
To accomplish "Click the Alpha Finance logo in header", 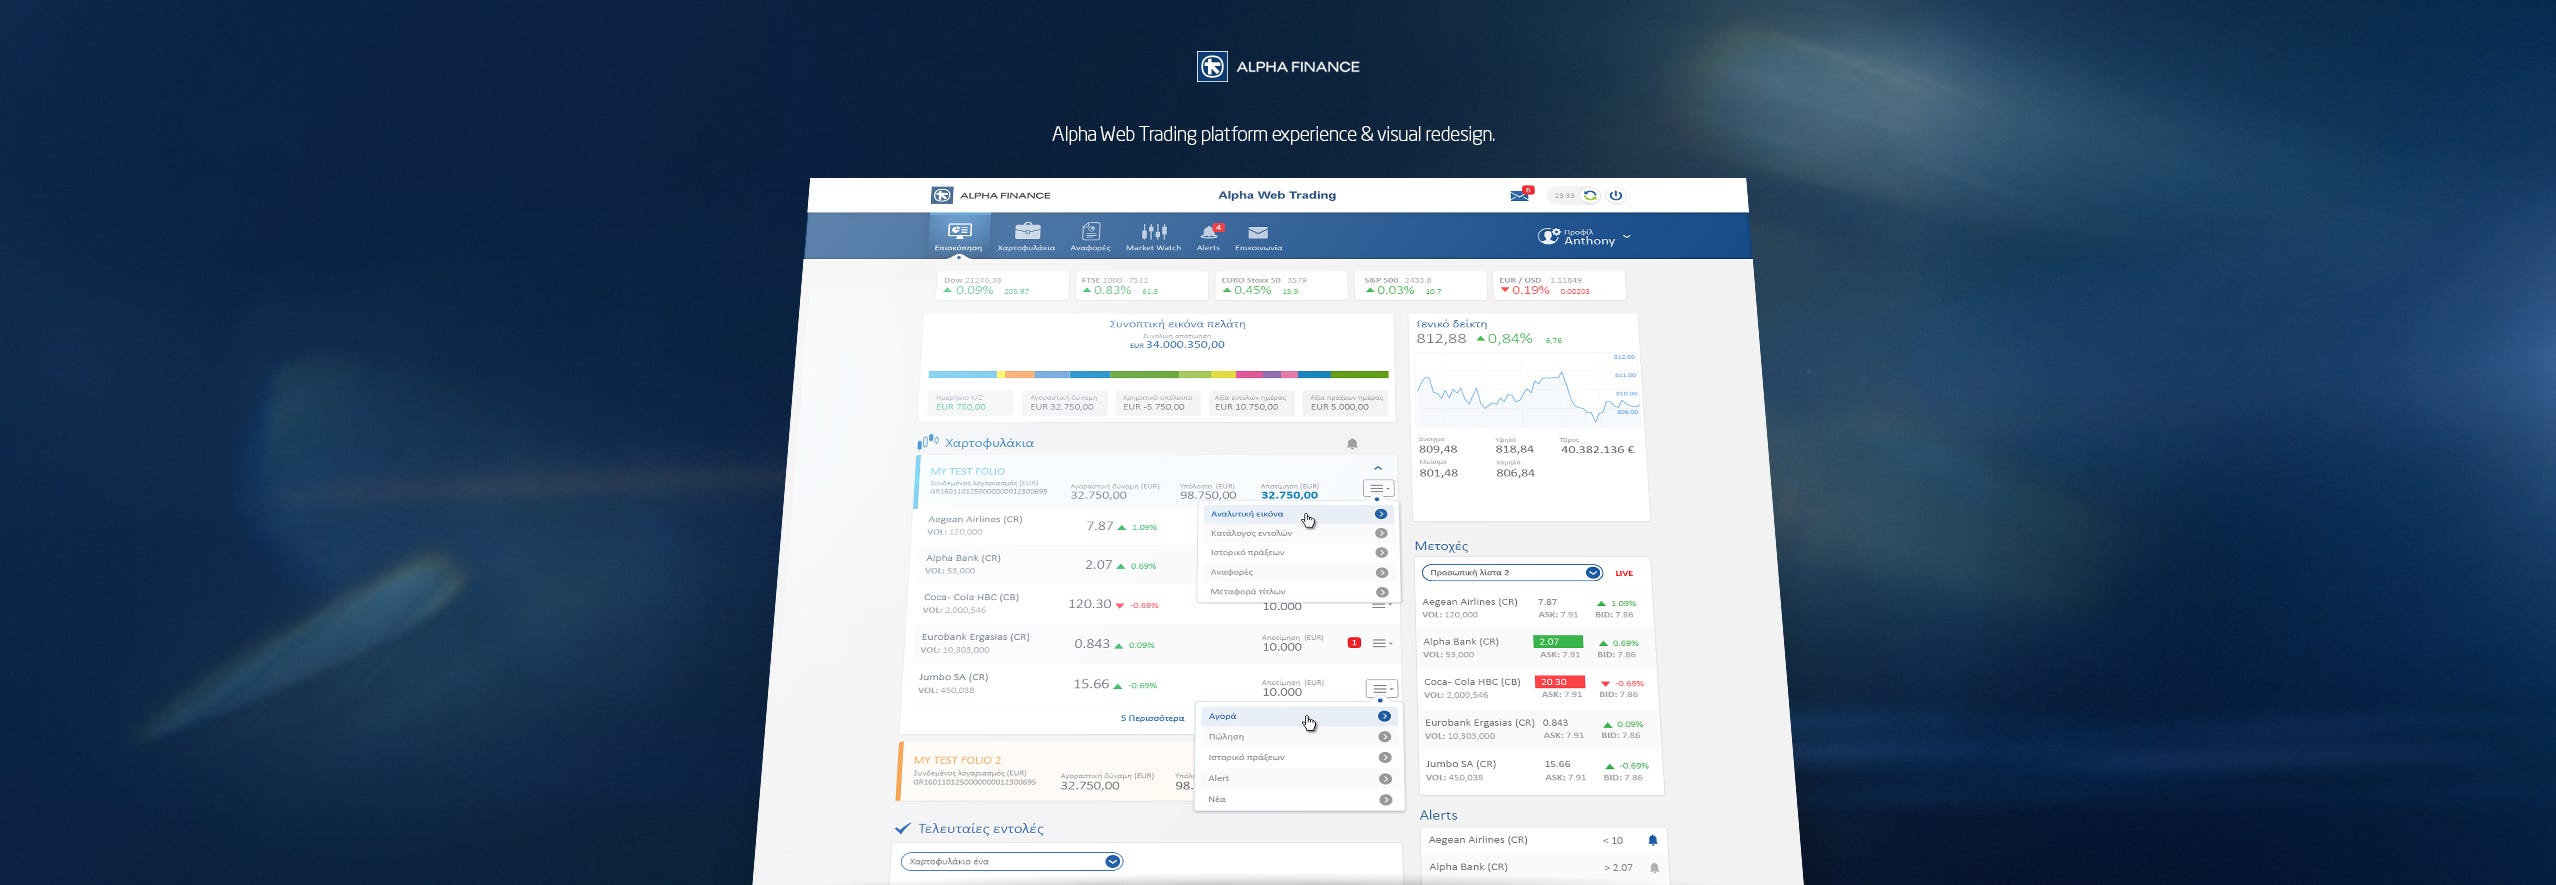I will pyautogui.click(x=990, y=195).
